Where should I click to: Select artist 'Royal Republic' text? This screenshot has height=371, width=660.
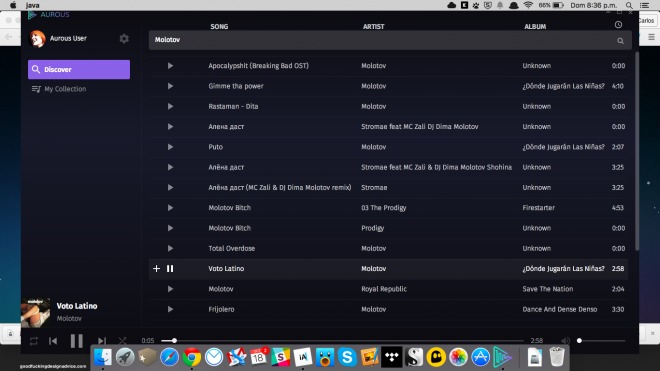[384, 289]
